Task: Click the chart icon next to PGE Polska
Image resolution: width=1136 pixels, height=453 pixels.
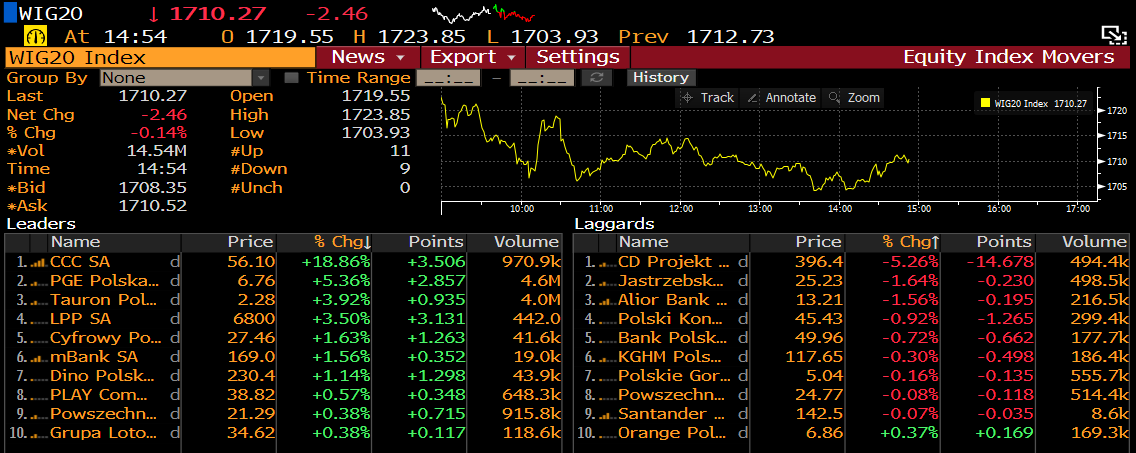Action: click(38, 281)
